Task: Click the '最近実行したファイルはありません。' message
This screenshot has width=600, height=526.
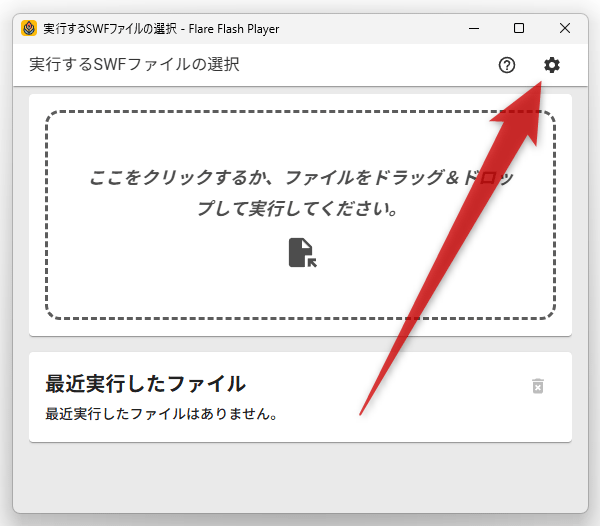Action: pyautogui.click(x=161, y=414)
